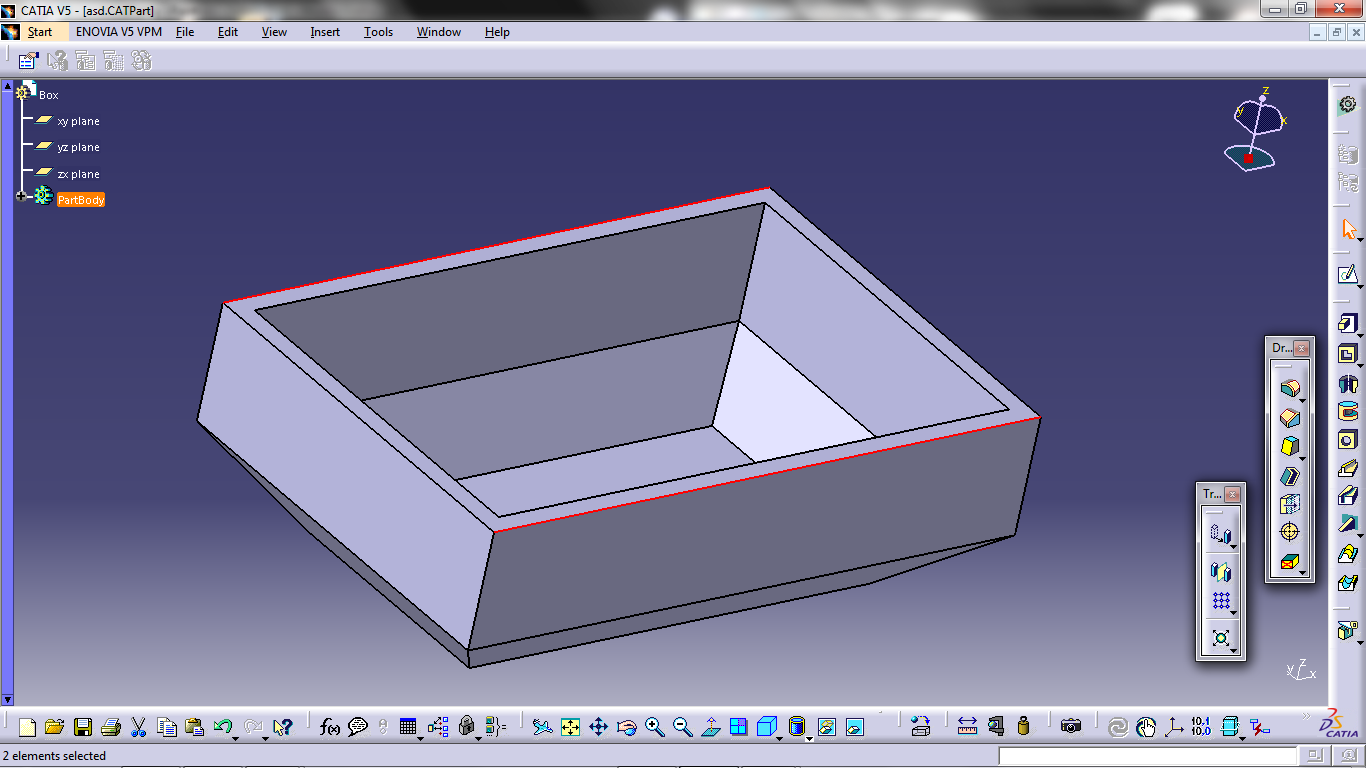
Task: Select the Scaling tool
Action: [1222, 637]
